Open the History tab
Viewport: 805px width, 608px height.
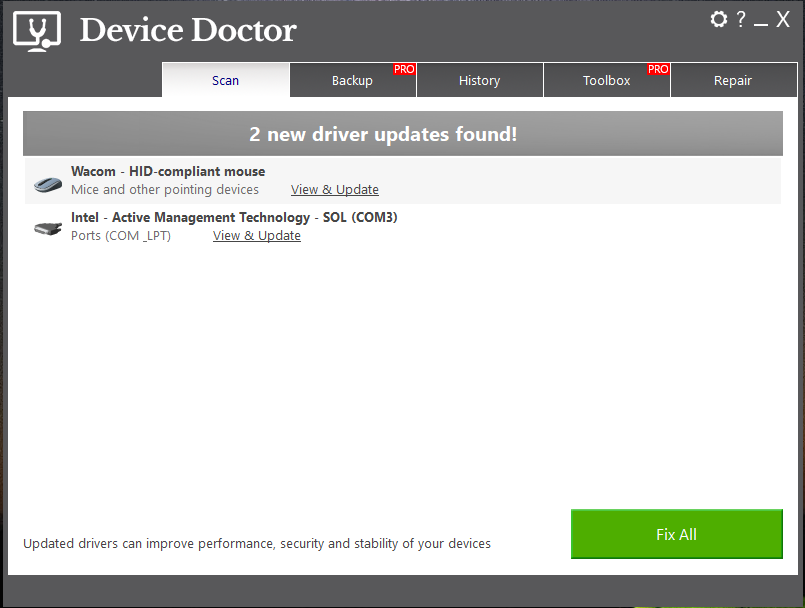[480, 80]
